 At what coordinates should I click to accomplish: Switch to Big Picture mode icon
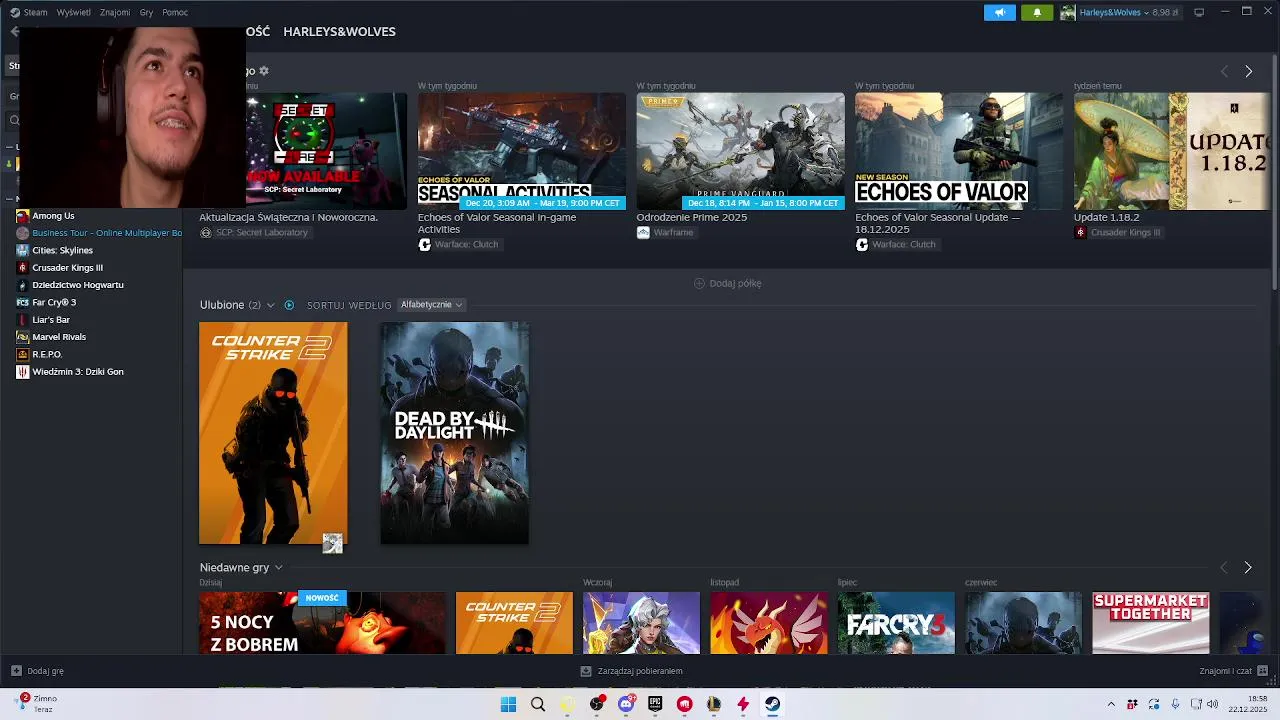[x=1199, y=12]
